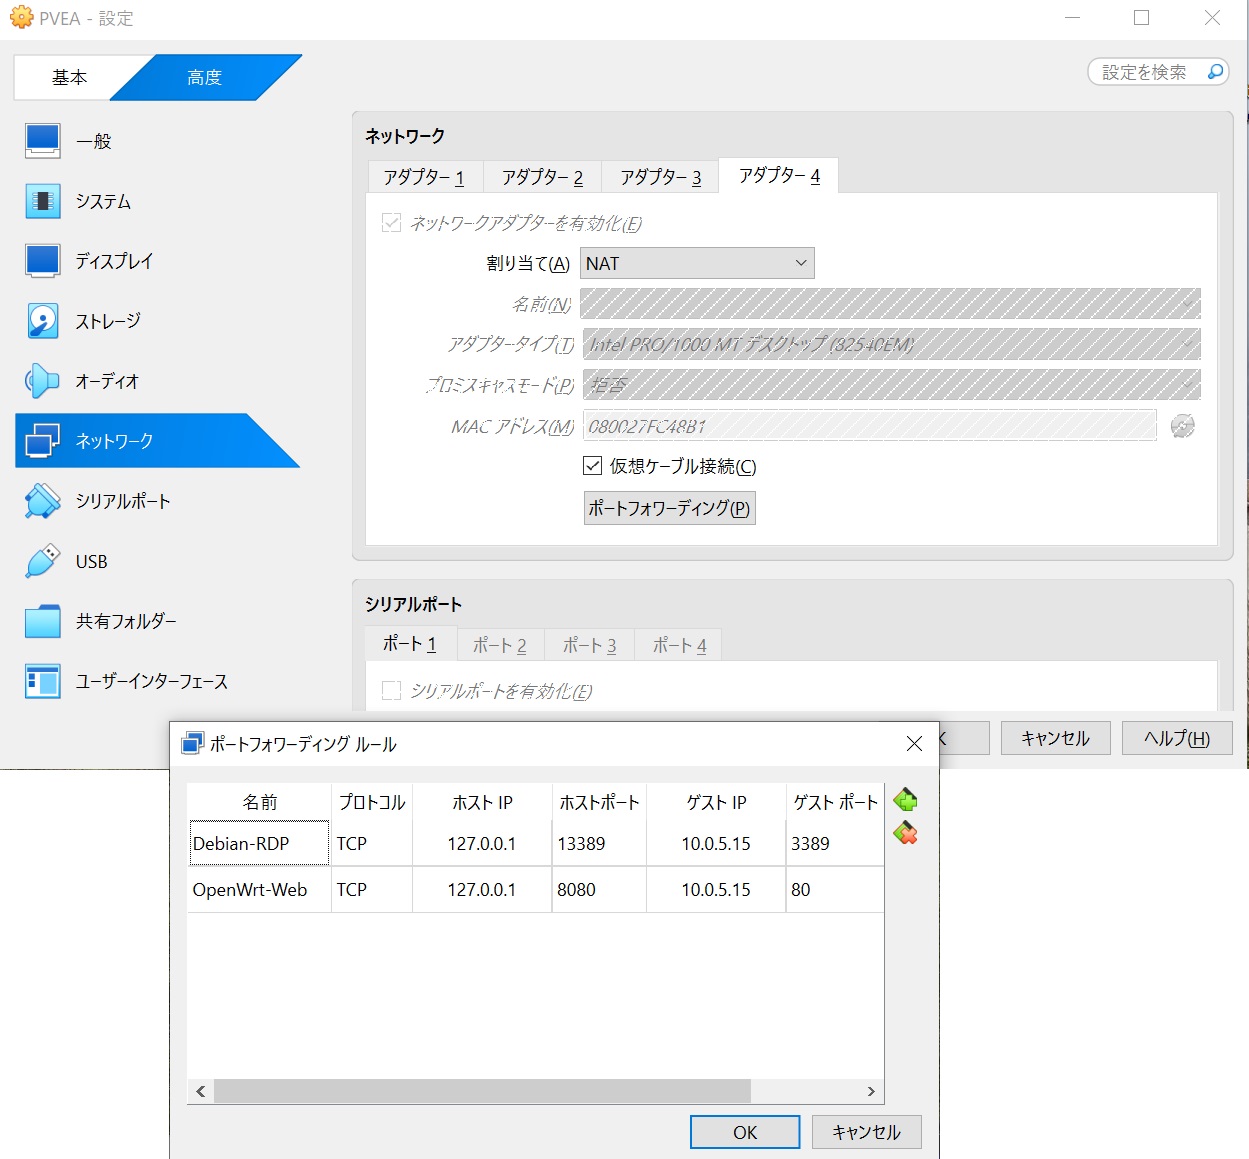Switch to the アダプター 2 tab
Viewport: 1249px width, 1159px height.
click(542, 177)
